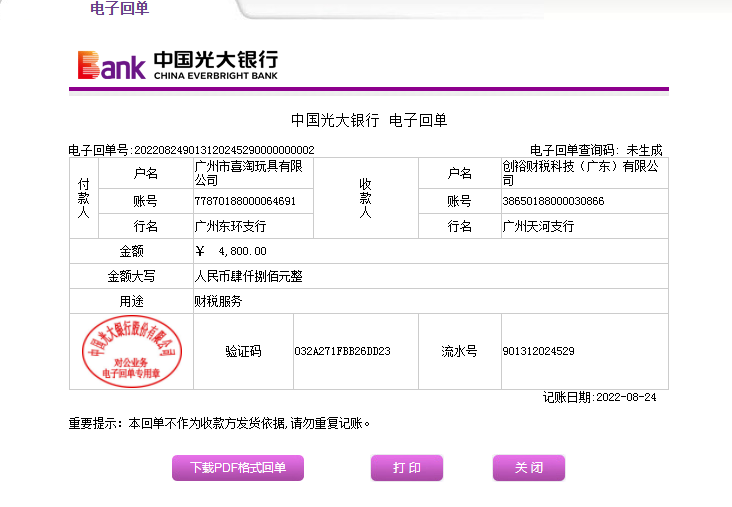Click the 打印 print button

tap(407, 467)
